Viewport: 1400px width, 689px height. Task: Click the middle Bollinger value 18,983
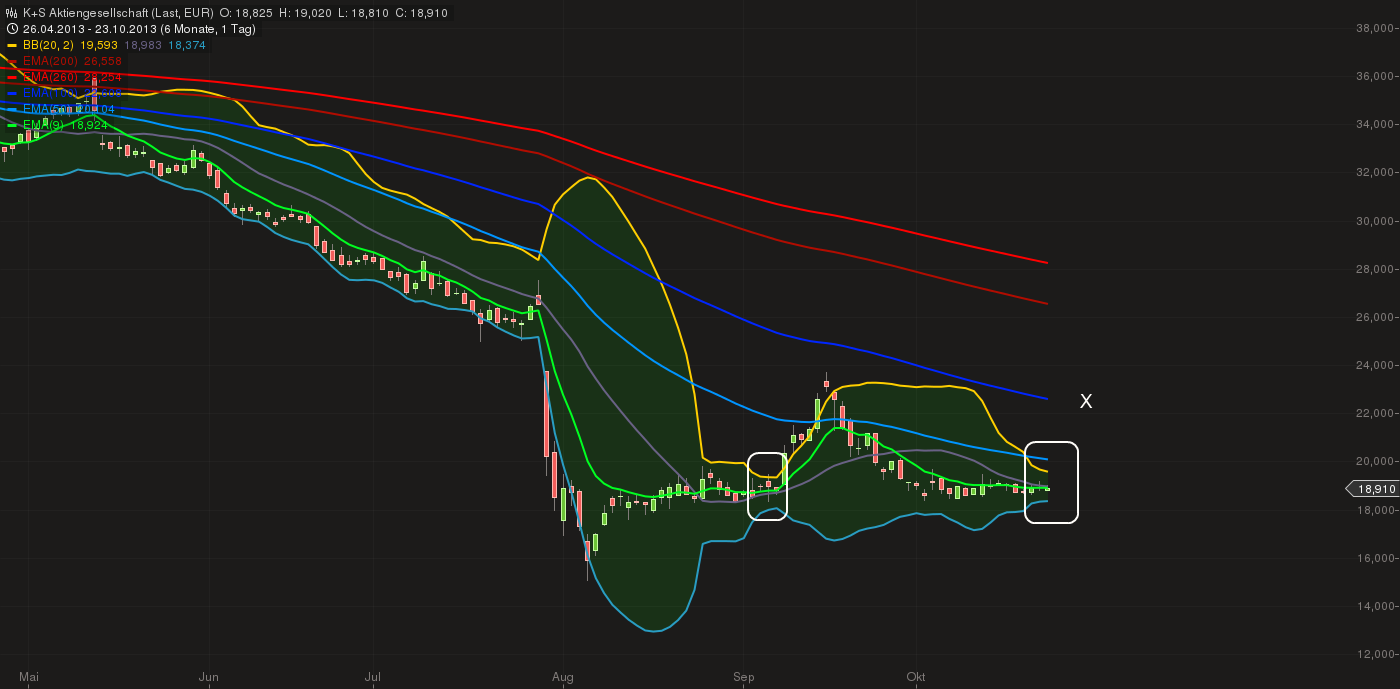pos(143,45)
